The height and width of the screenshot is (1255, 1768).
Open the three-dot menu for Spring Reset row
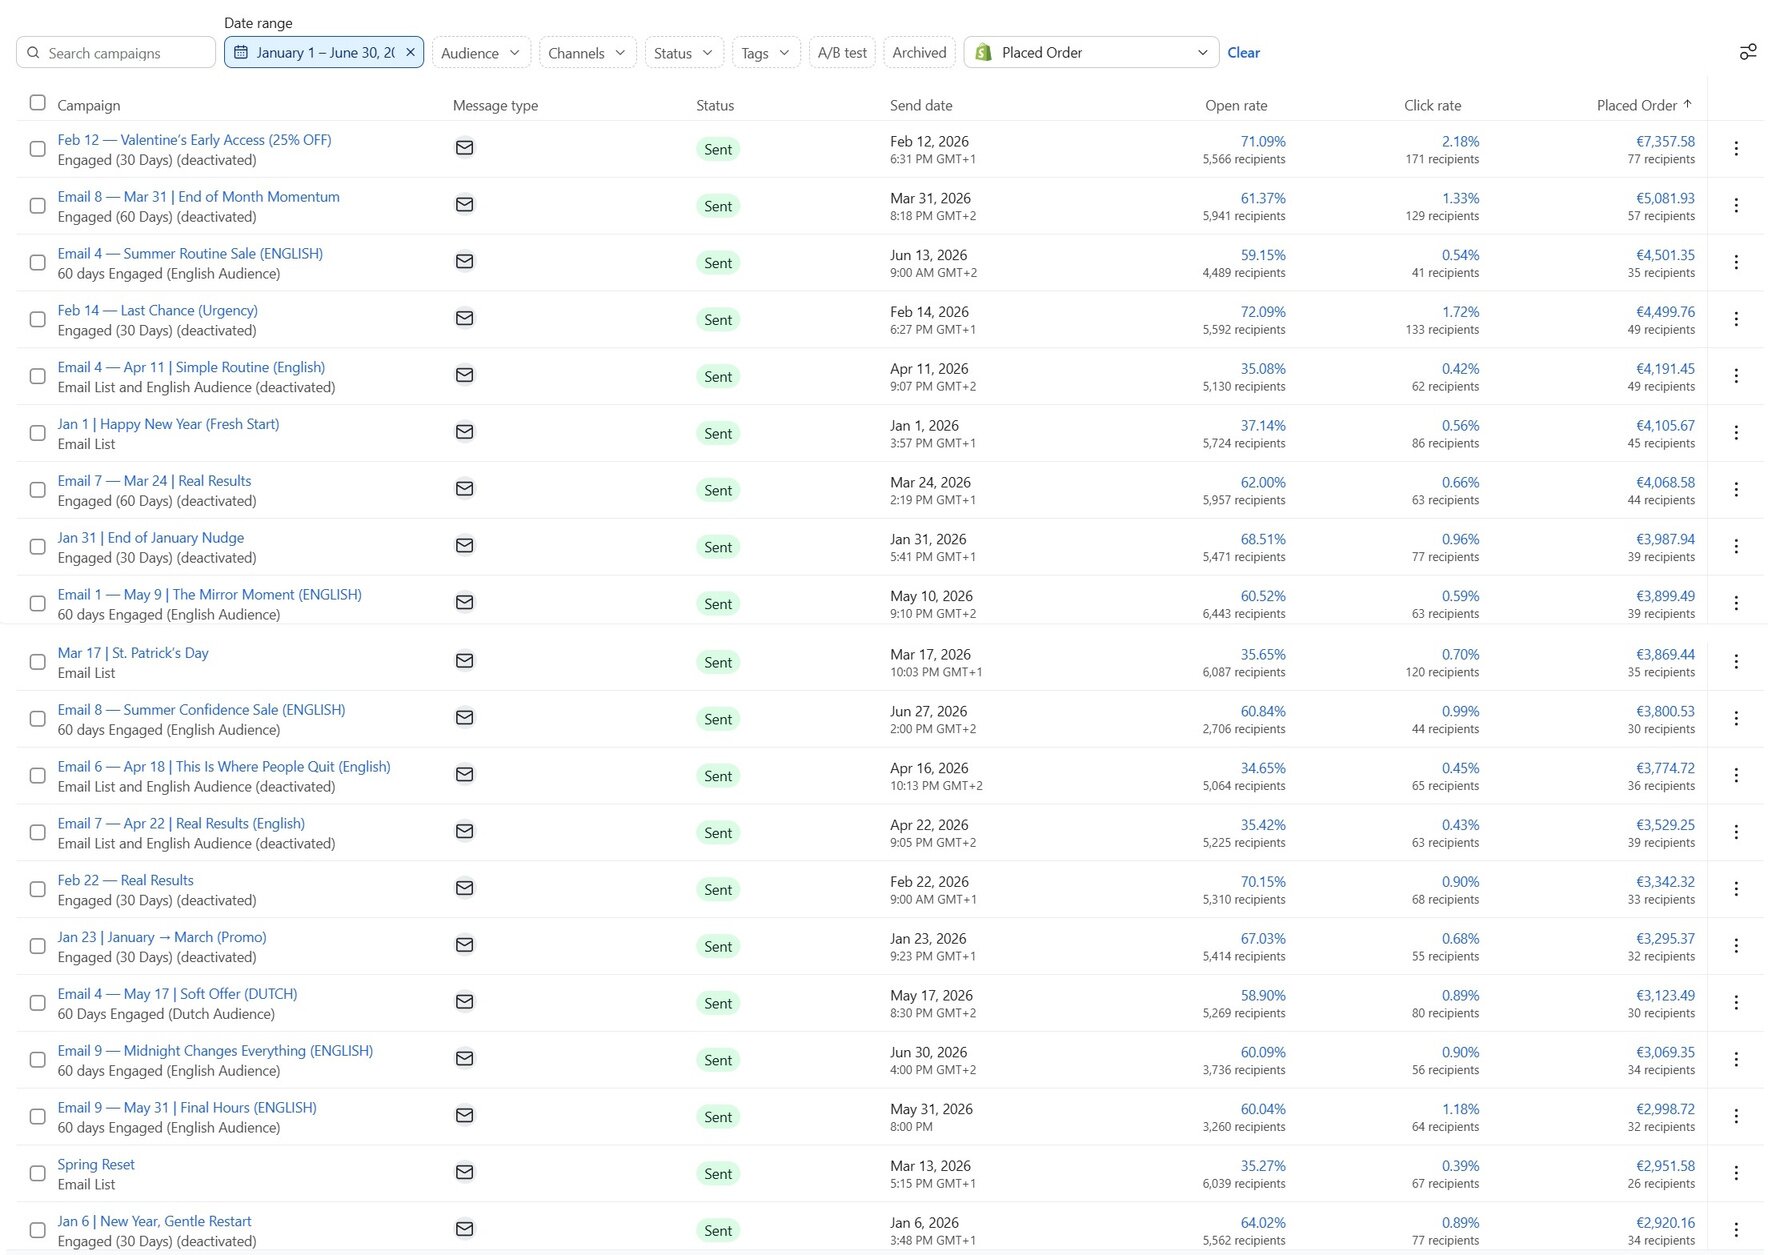click(x=1736, y=1173)
